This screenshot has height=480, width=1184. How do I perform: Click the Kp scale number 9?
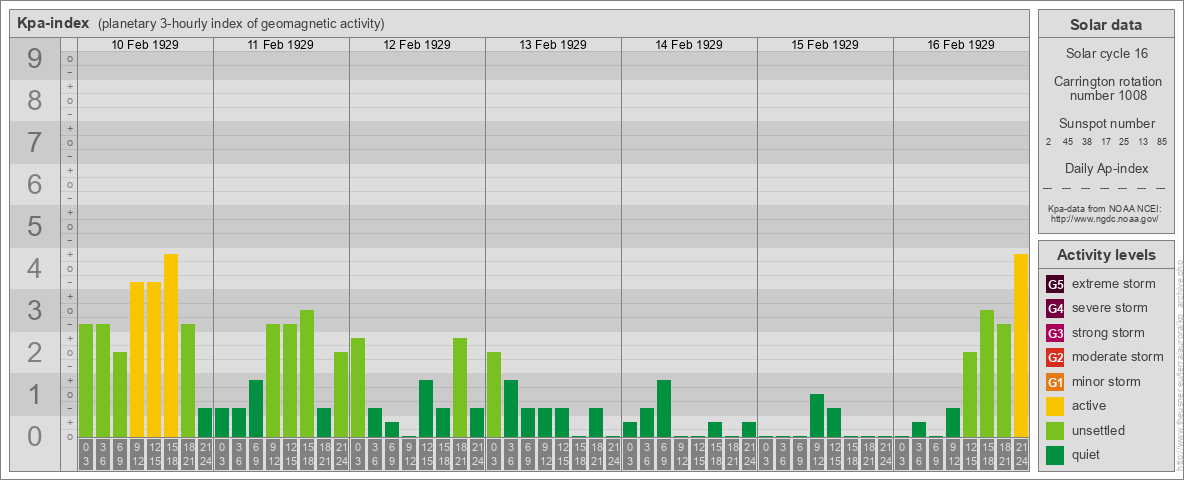tap(34, 59)
